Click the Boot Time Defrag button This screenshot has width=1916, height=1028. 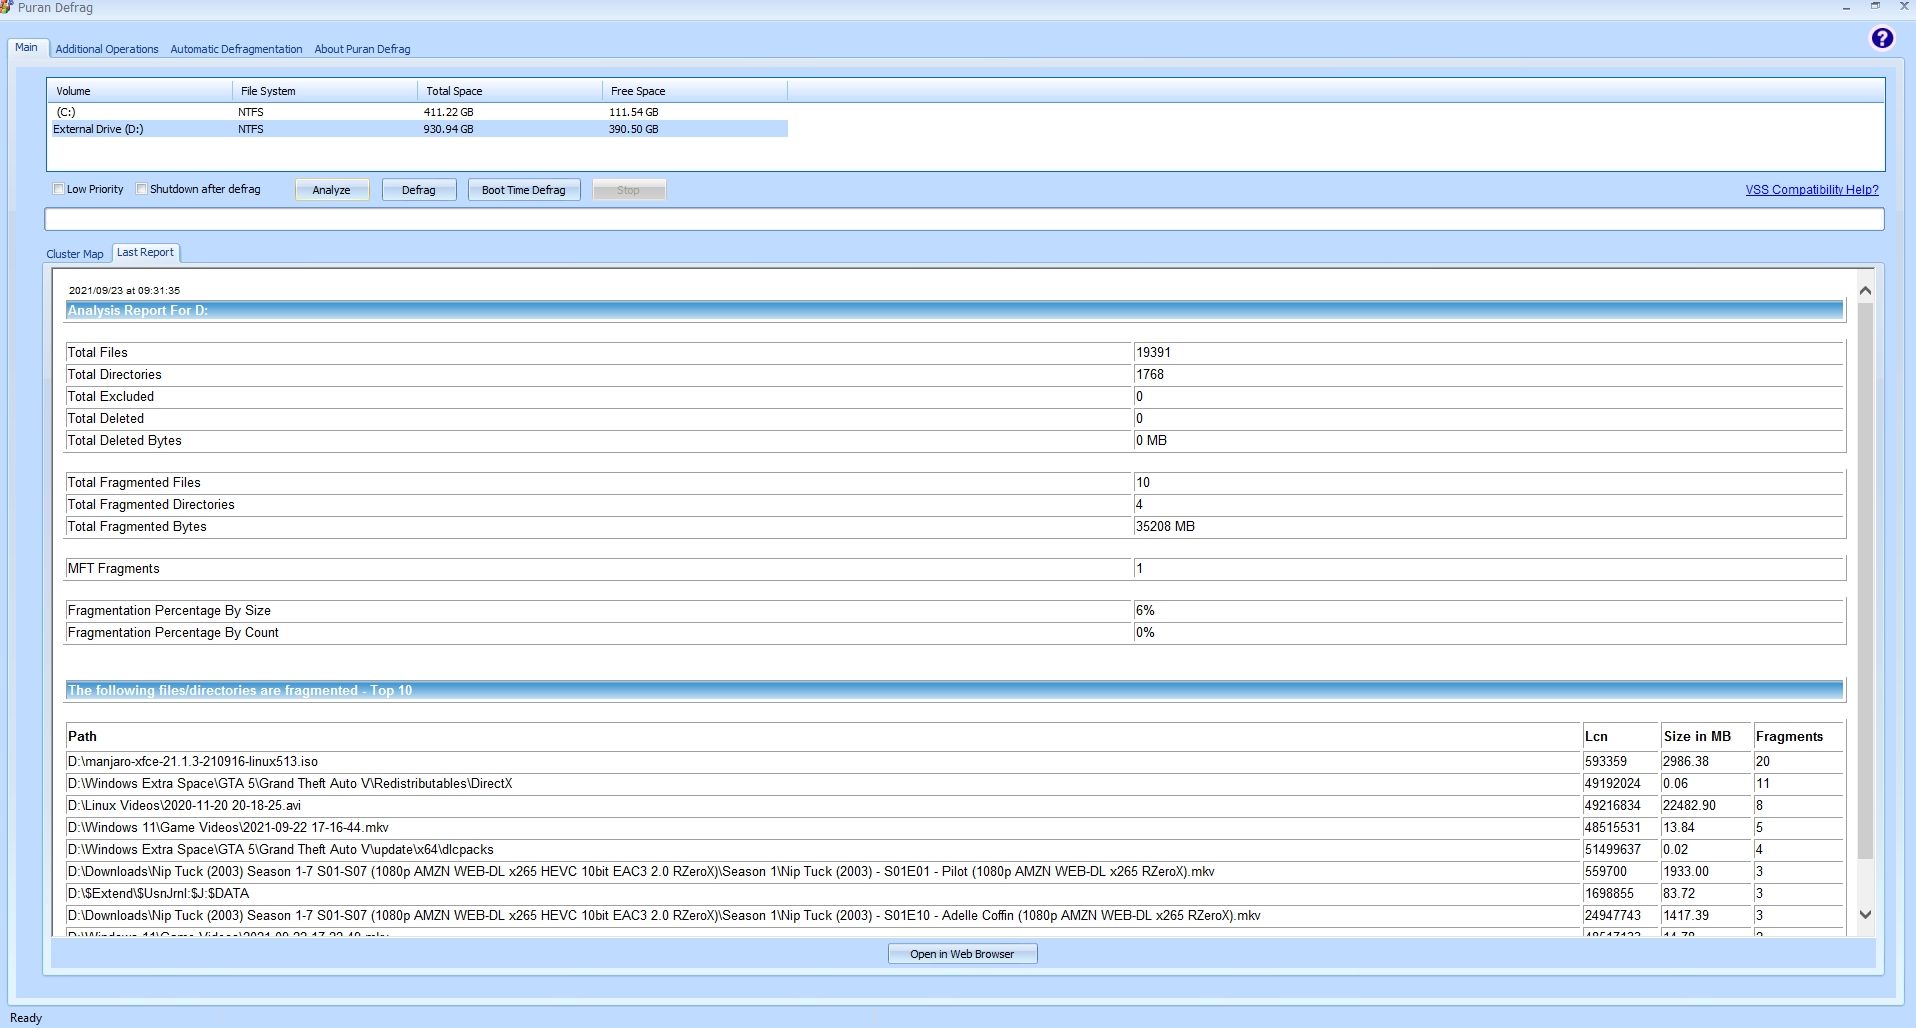(x=523, y=190)
